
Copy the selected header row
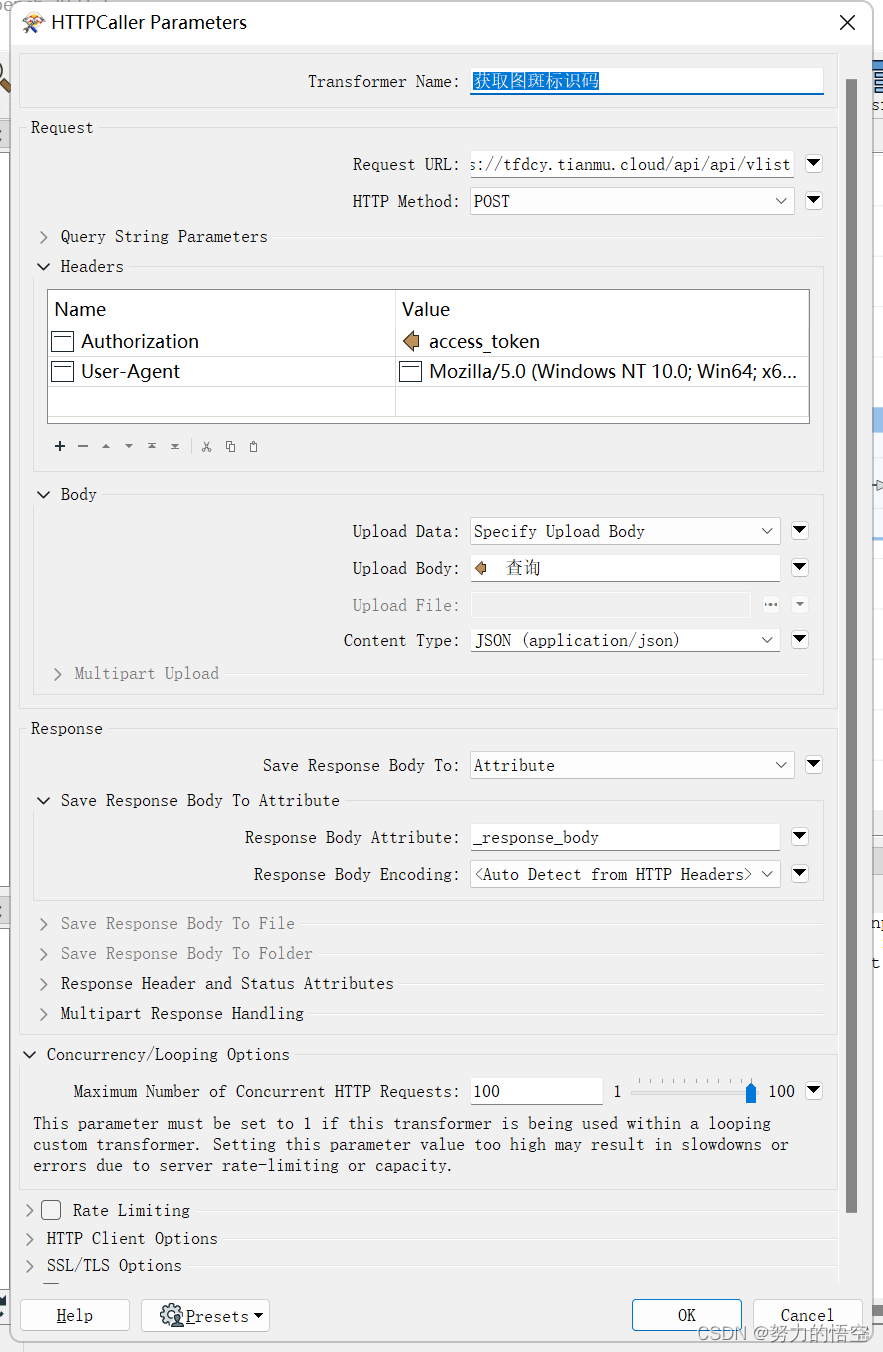[230, 446]
